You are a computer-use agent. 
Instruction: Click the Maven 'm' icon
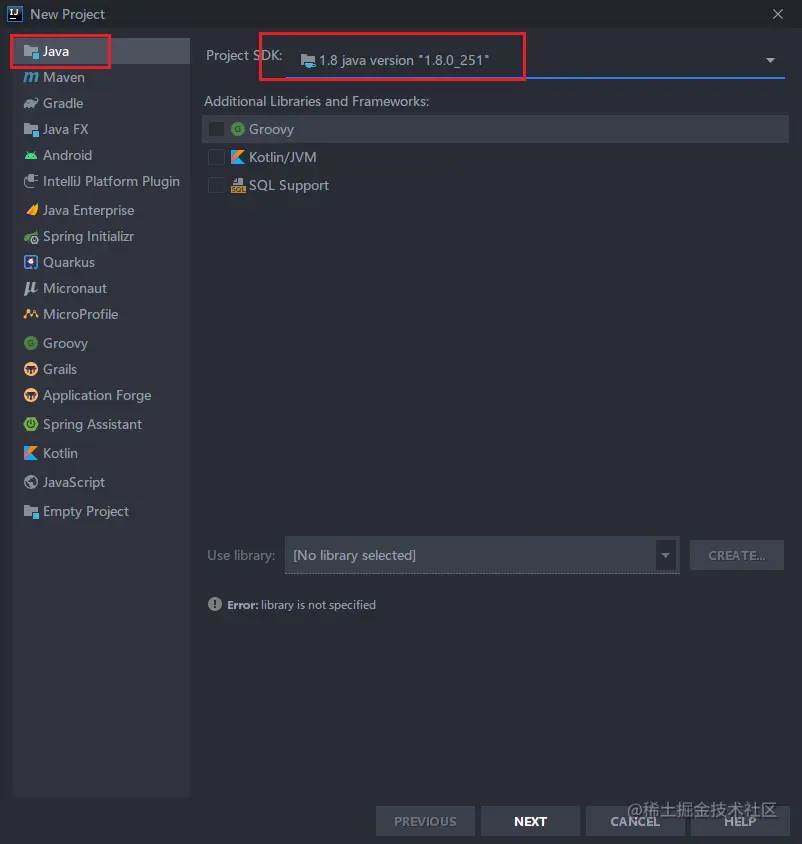pyautogui.click(x=31, y=78)
